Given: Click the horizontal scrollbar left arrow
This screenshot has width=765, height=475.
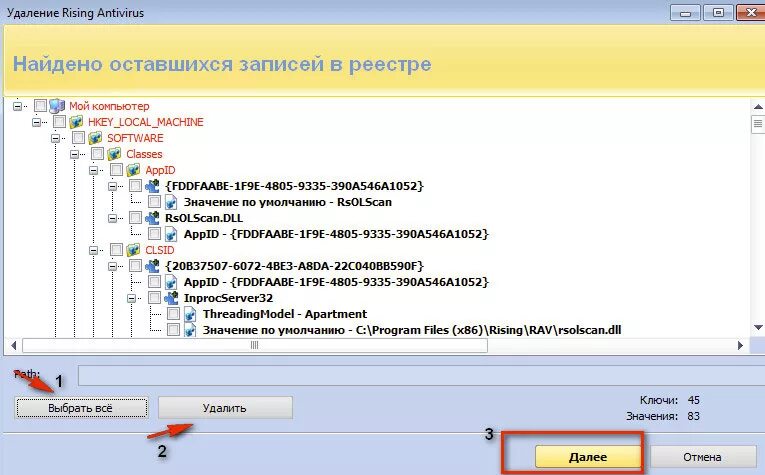Looking at the screenshot, I should coord(13,345).
